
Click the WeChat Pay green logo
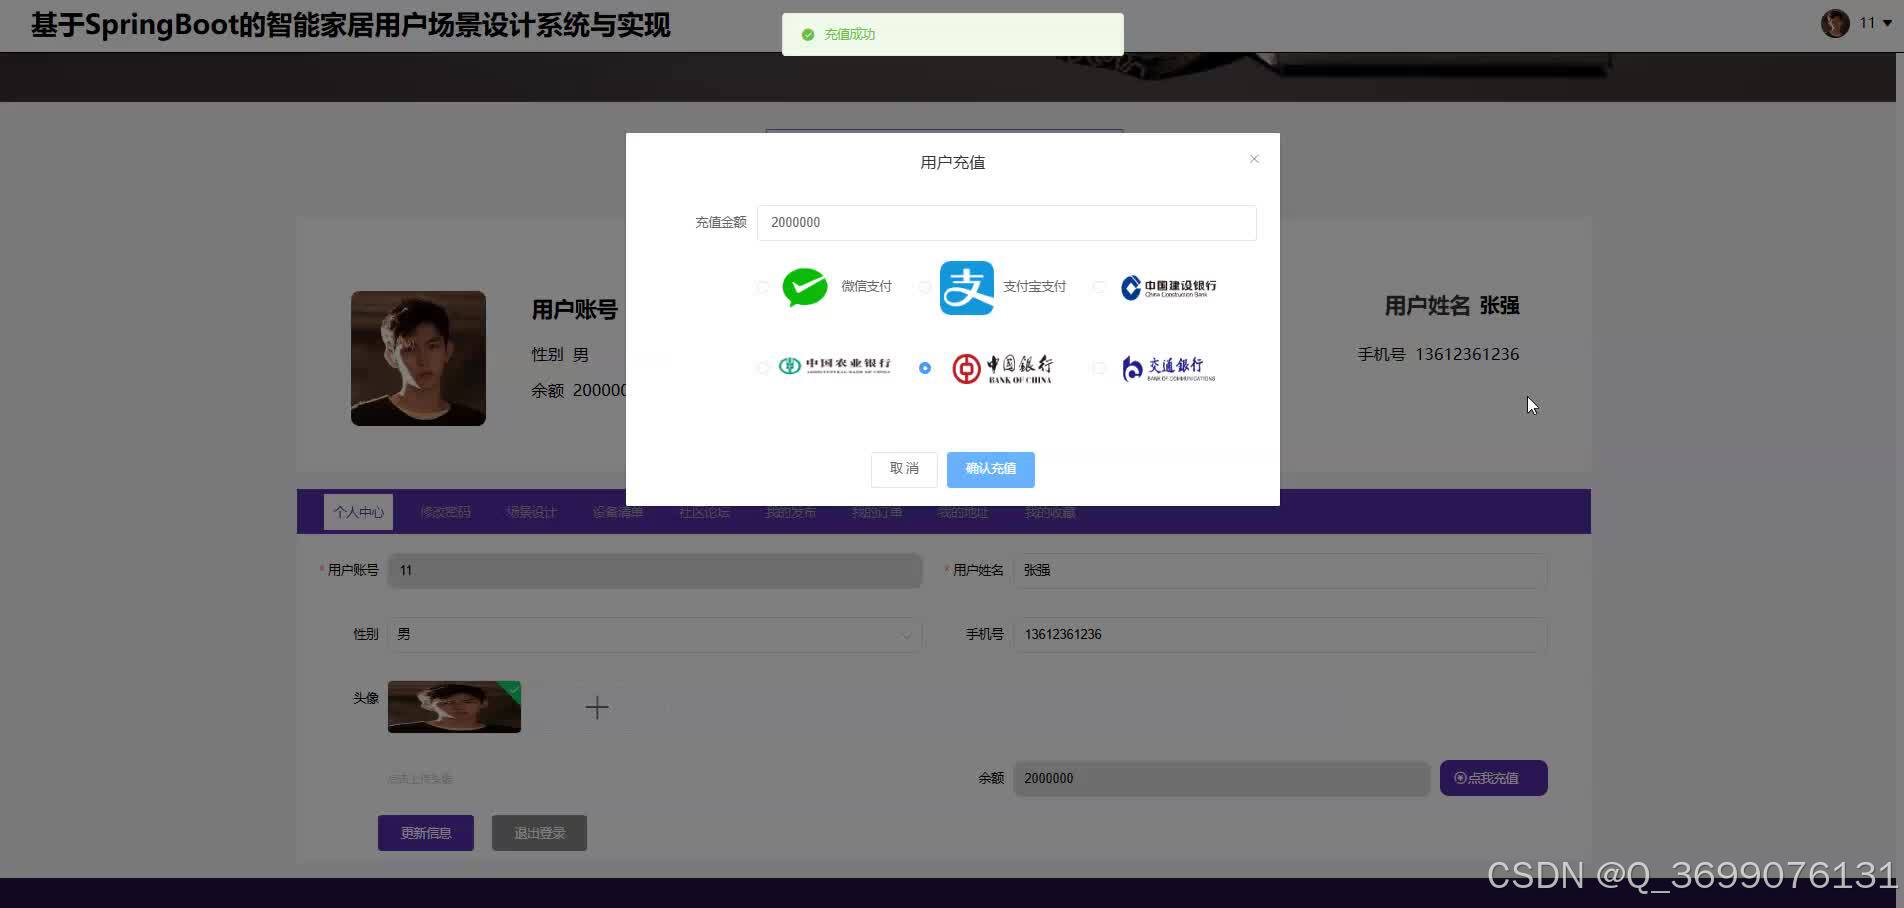tap(805, 287)
